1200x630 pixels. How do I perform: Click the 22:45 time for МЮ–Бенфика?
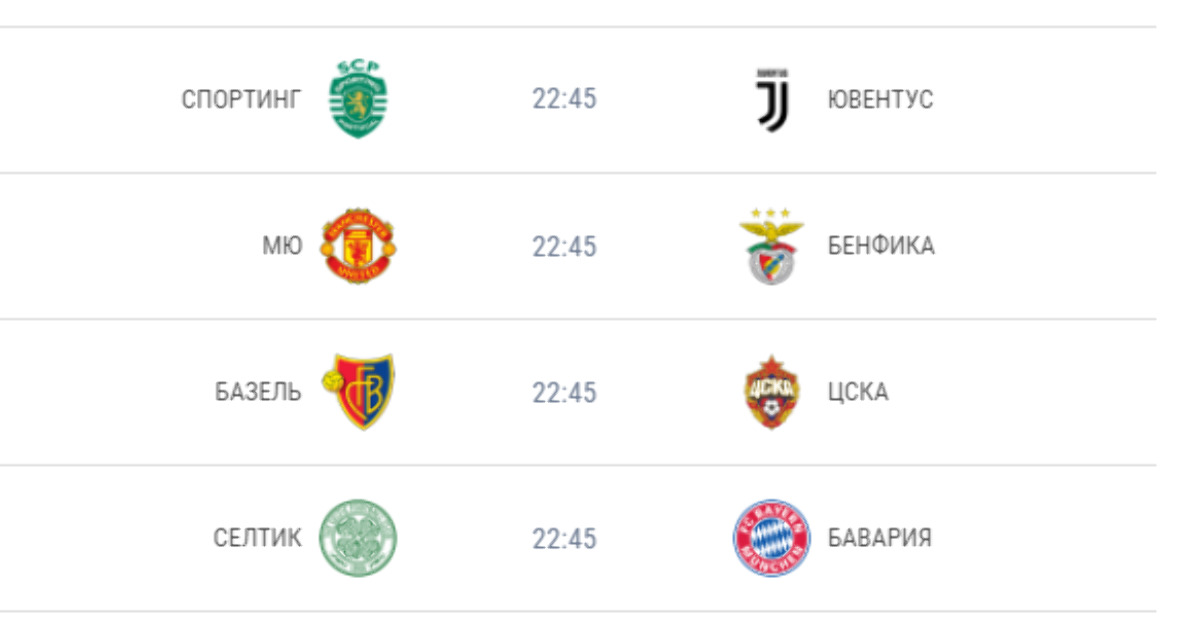point(564,246)
